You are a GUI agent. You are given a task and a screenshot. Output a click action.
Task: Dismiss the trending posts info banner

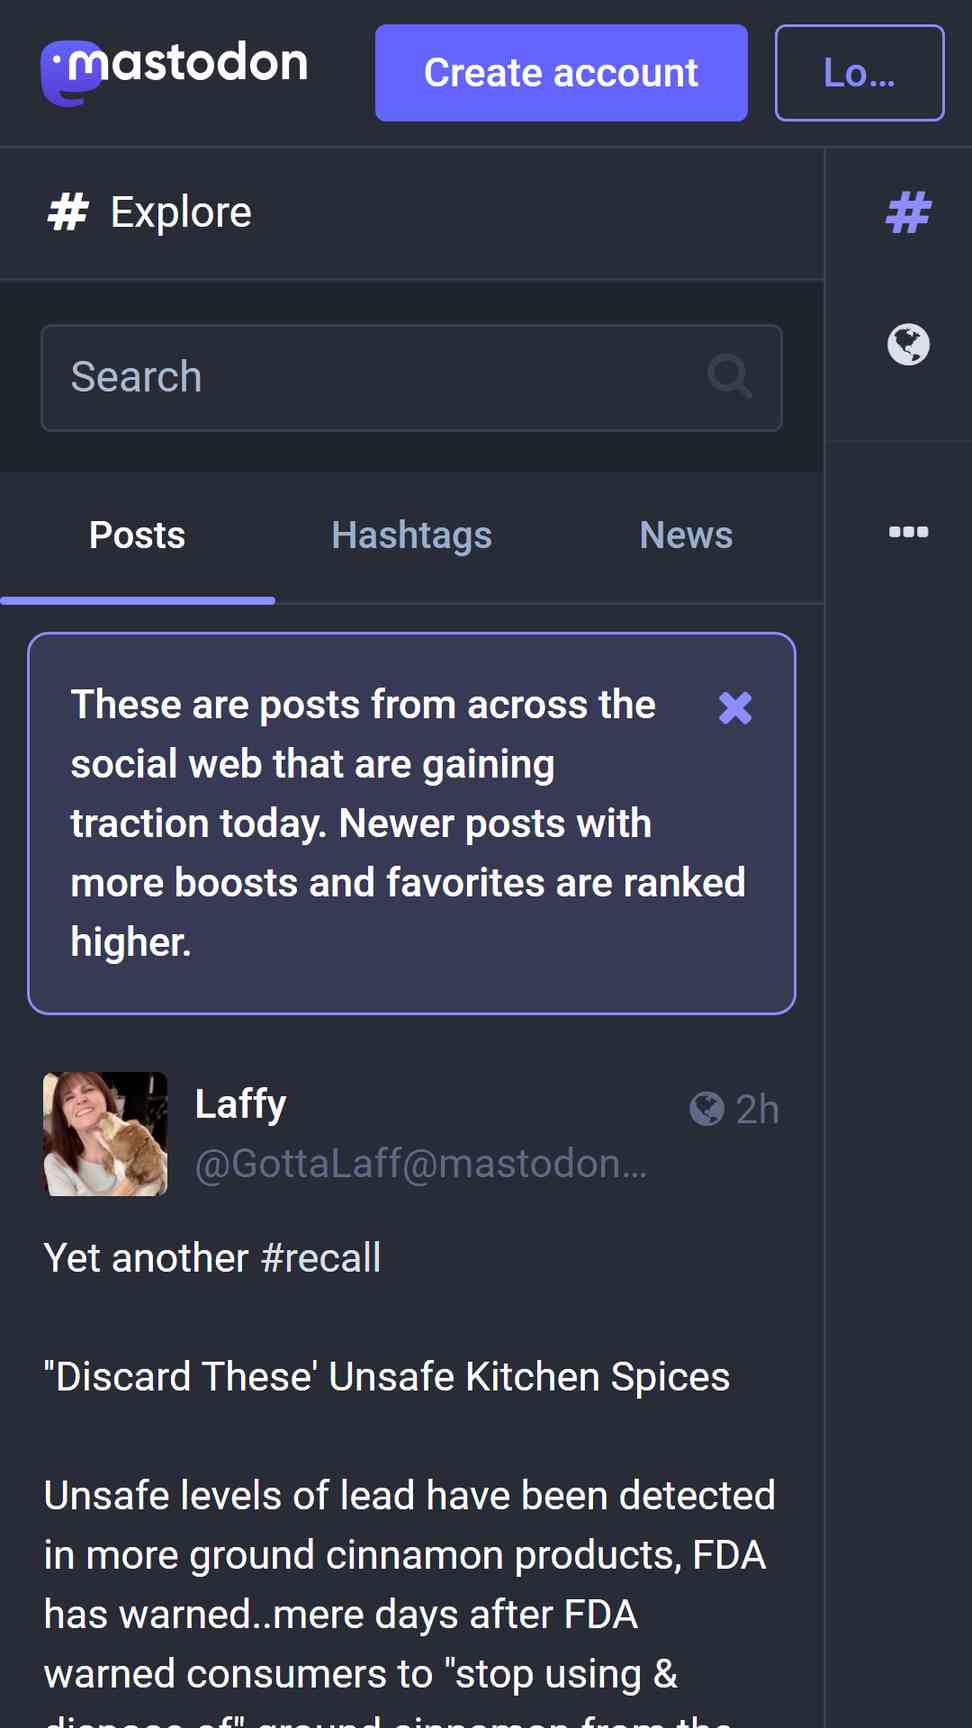[735, 708]
